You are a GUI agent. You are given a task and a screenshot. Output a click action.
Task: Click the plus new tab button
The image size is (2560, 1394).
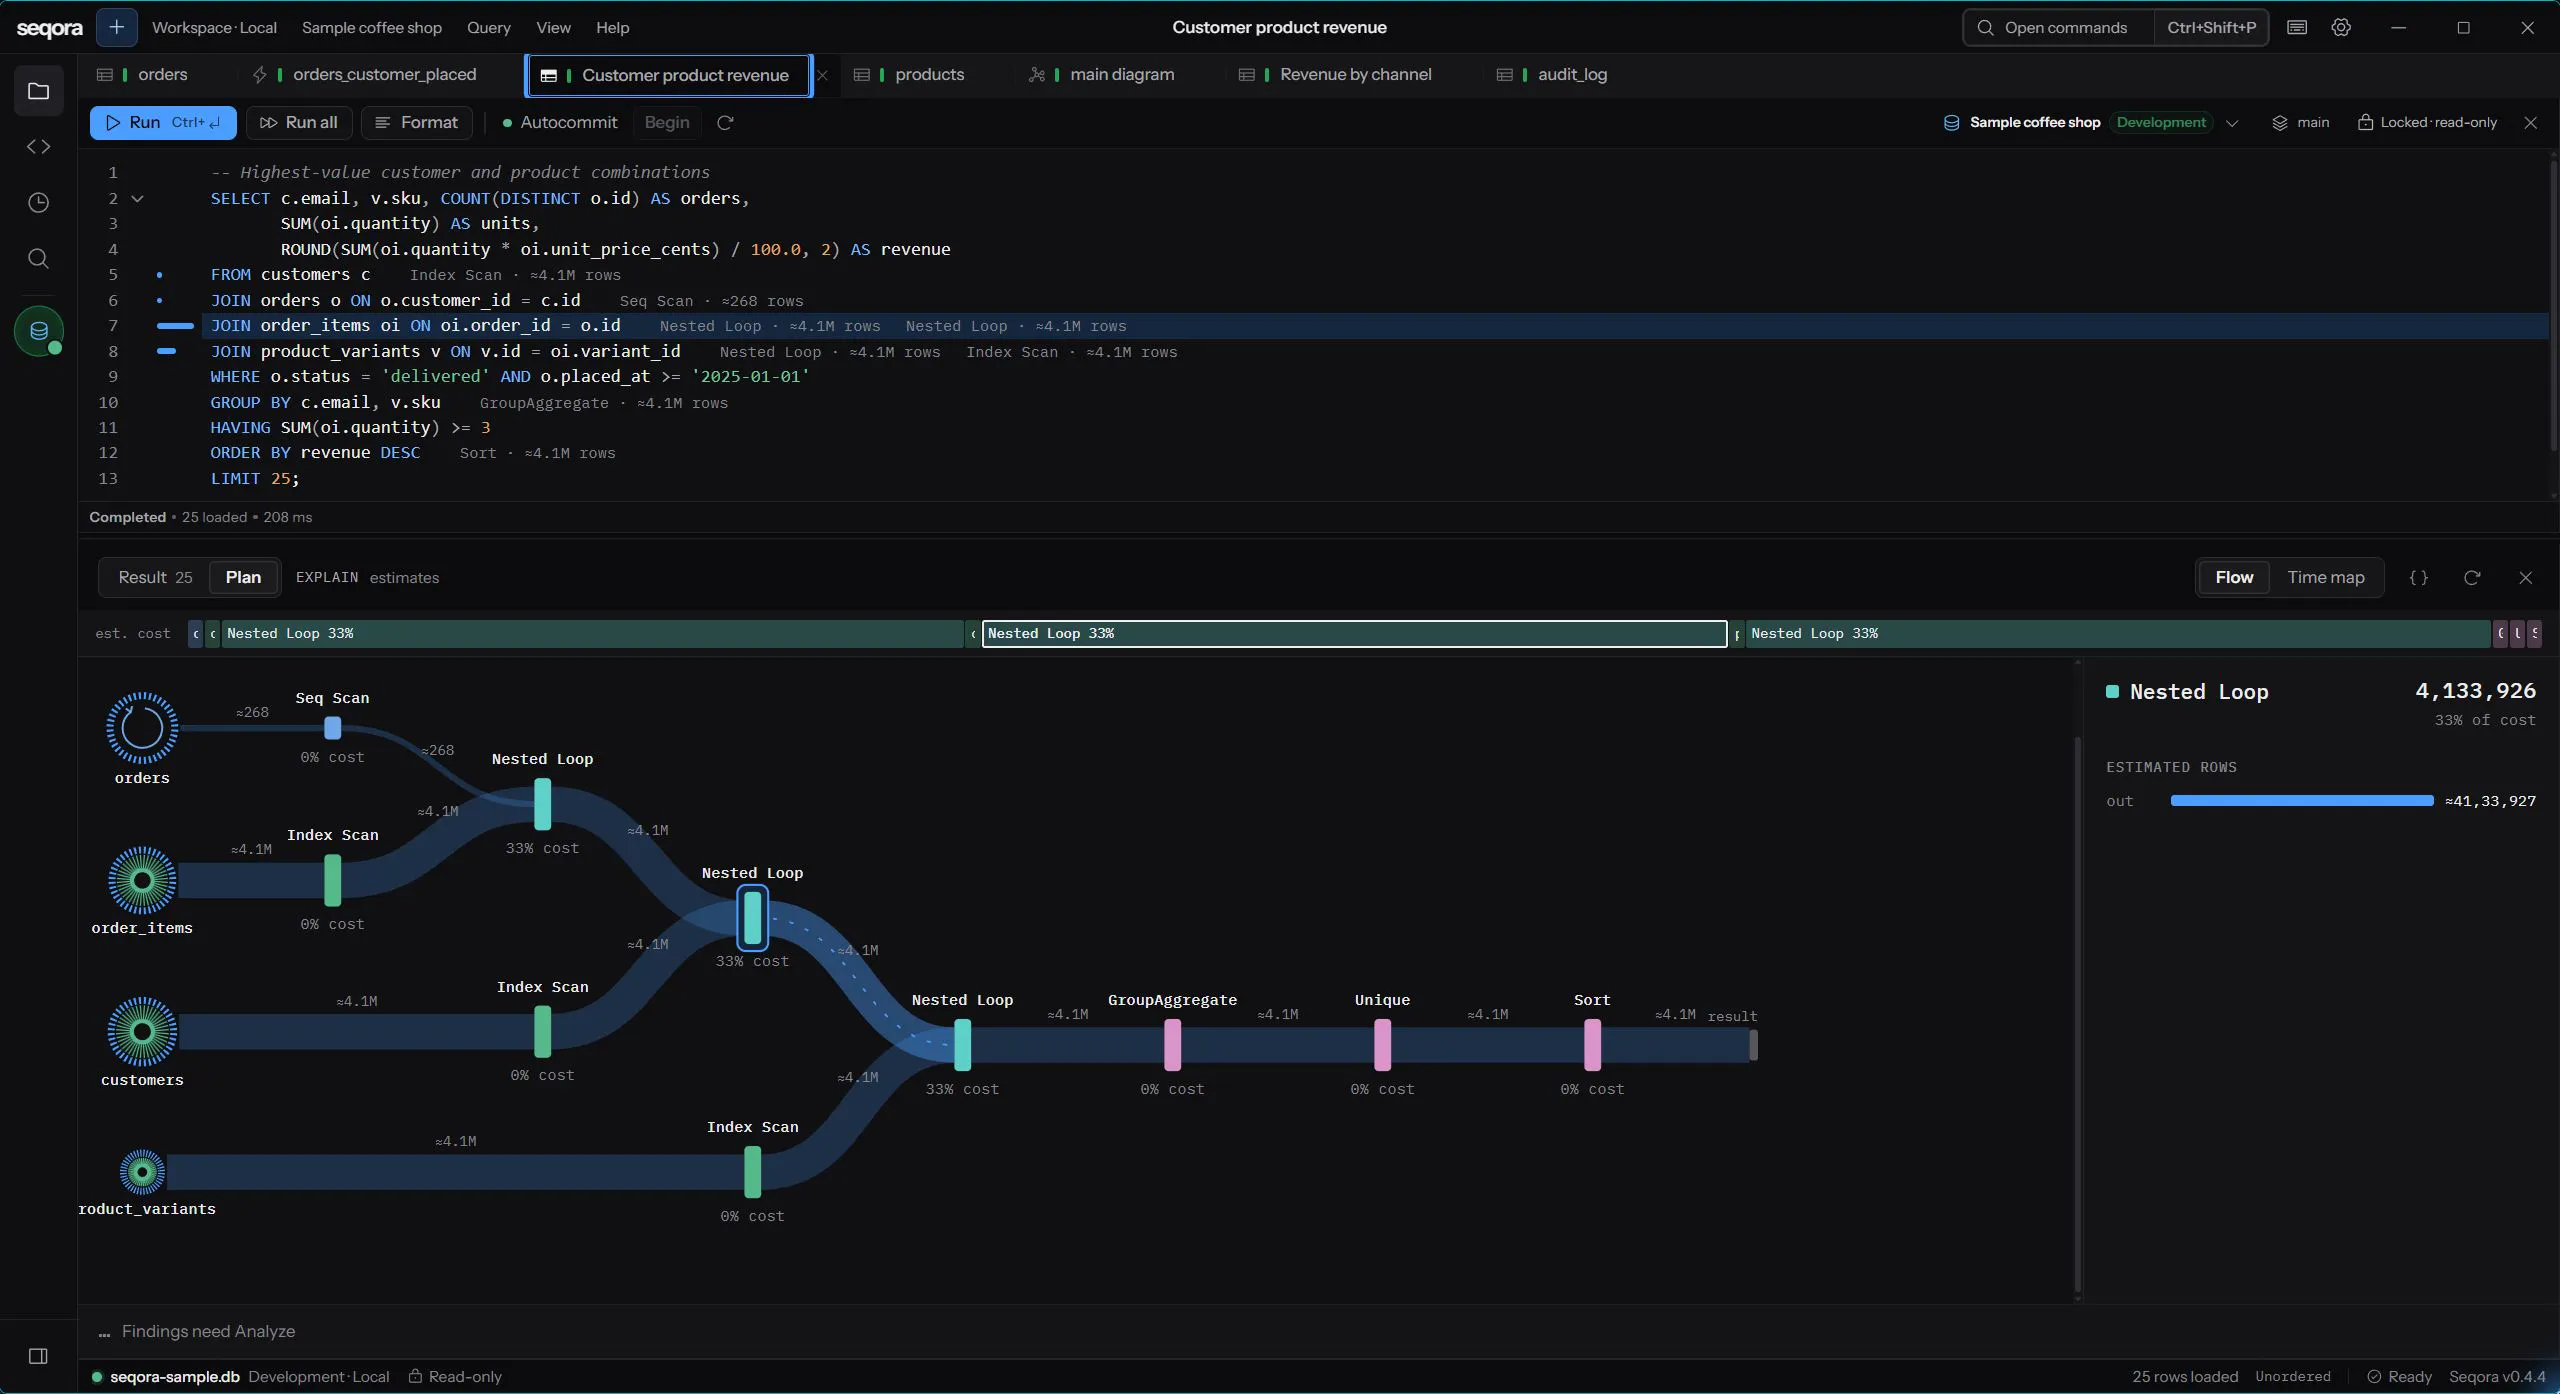[116, 27]
